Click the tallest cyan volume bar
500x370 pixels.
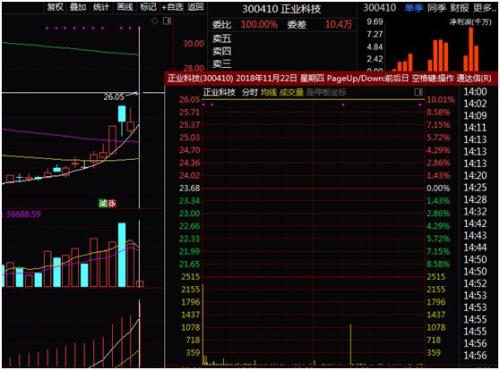(122, 255)
